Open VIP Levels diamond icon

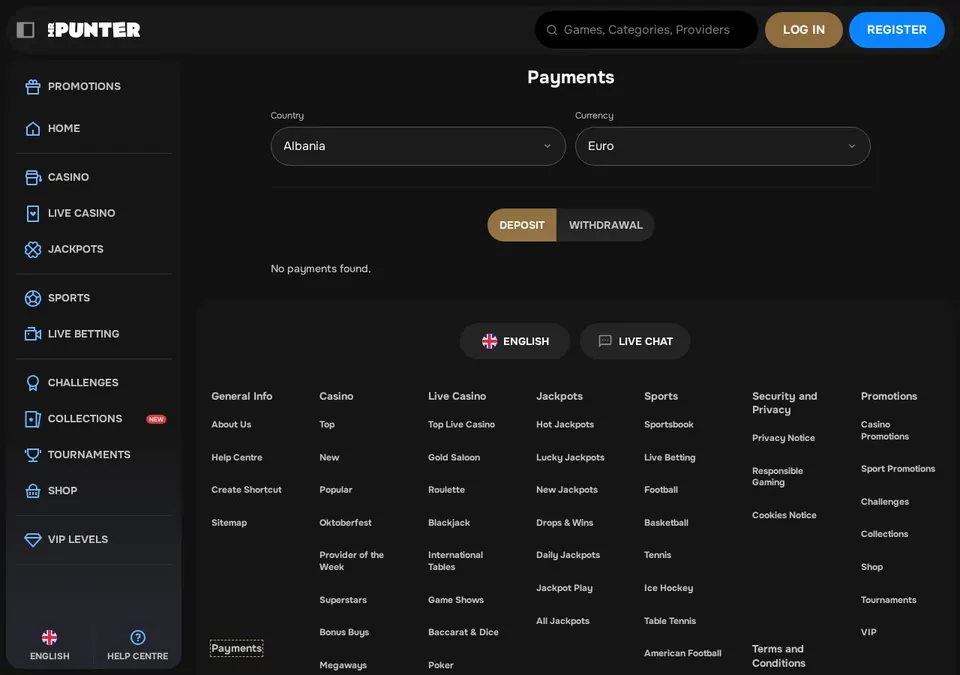(33, 540)
